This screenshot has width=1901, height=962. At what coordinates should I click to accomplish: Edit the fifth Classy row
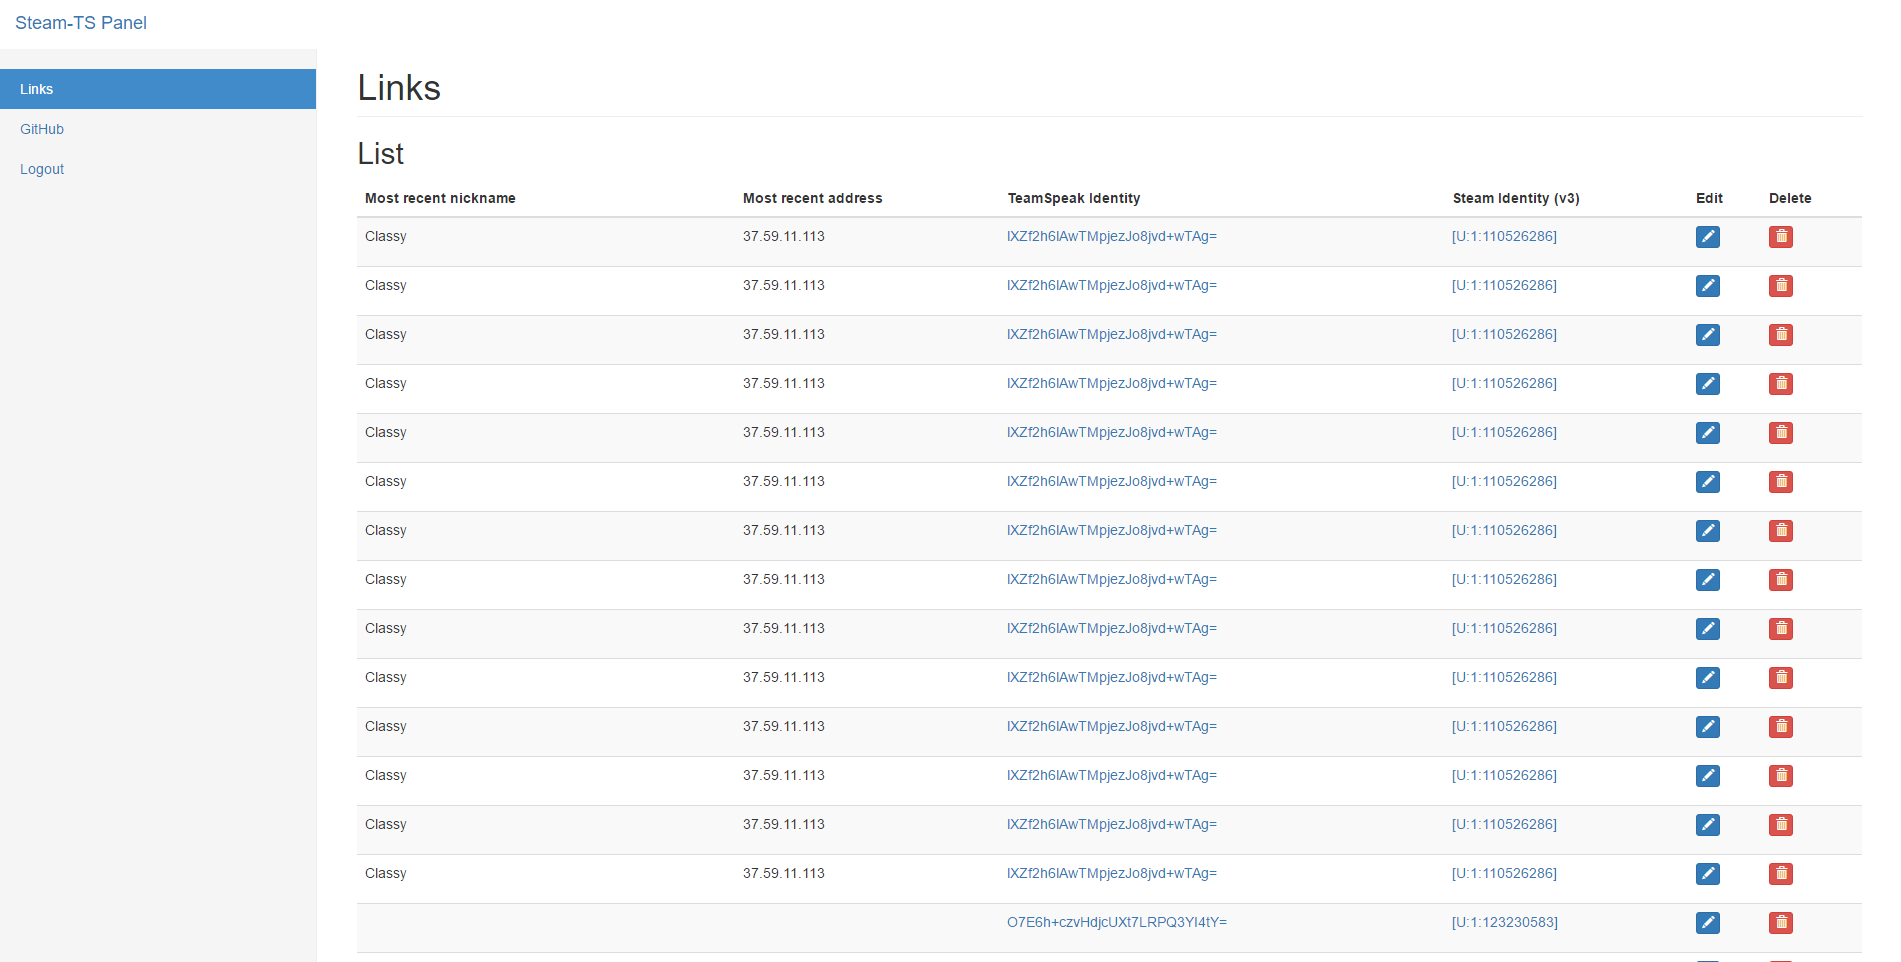(x=1708, y=432)
